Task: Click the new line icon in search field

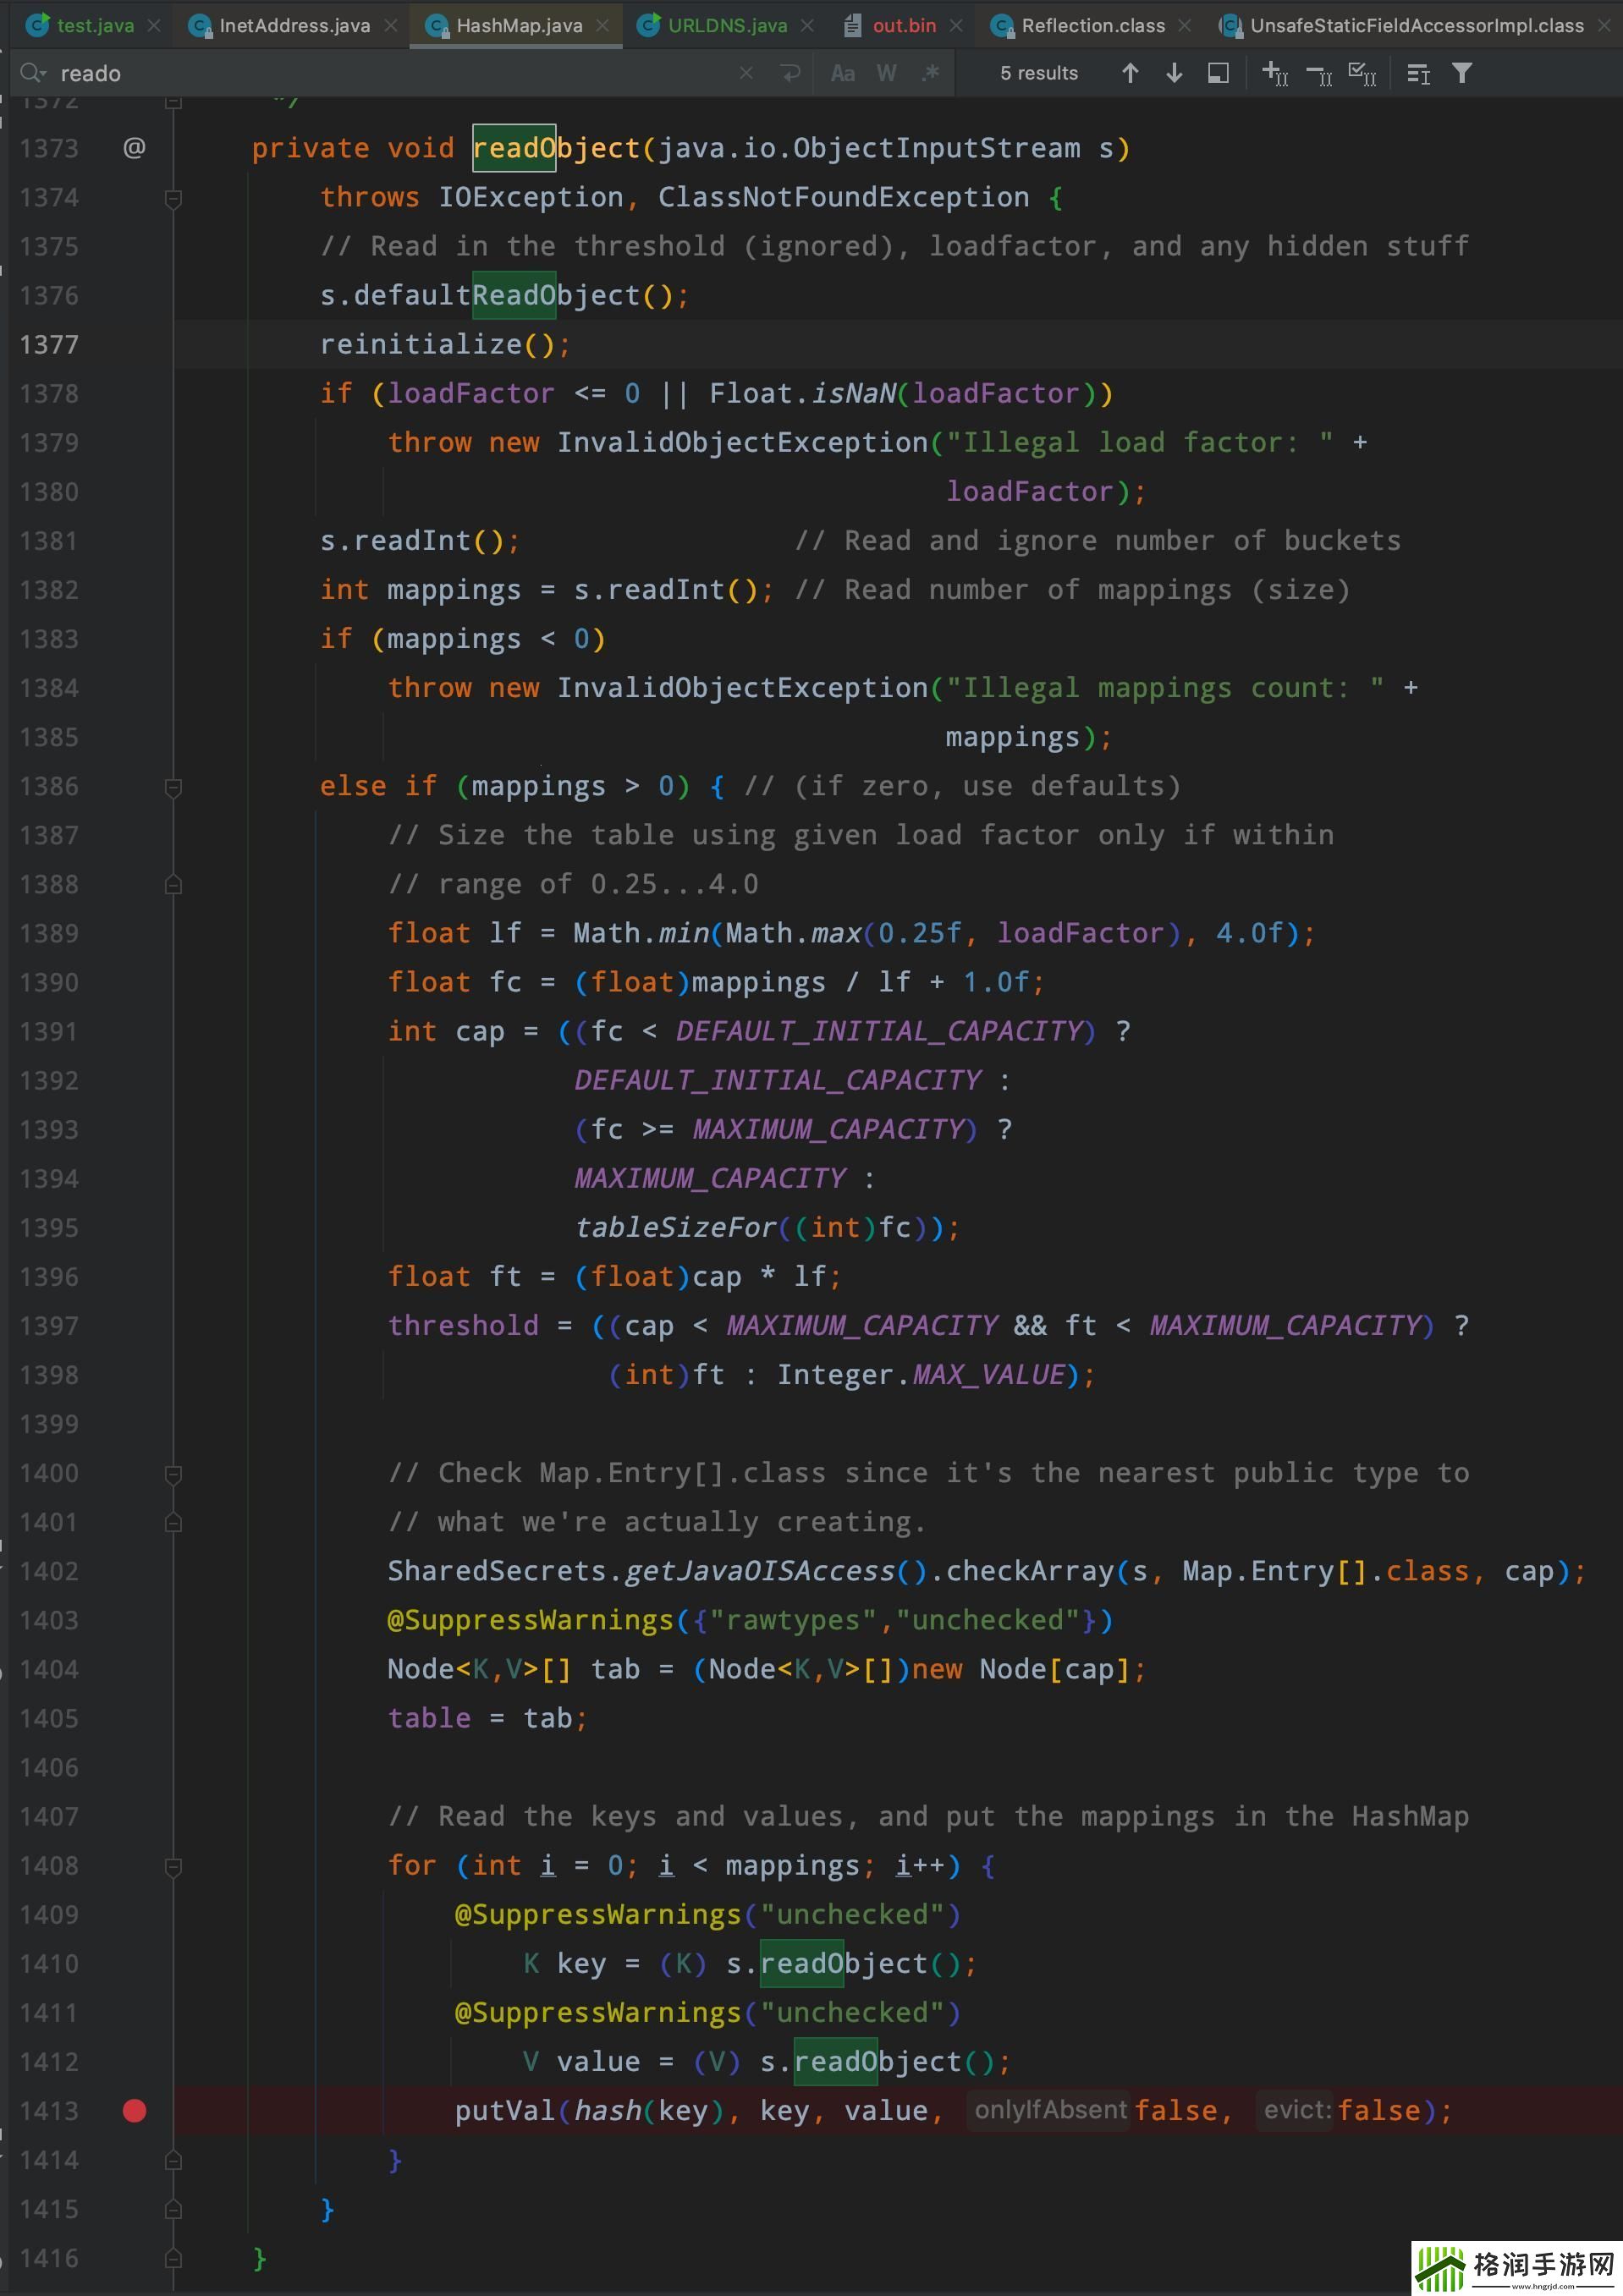Action: tap(791, 73)
